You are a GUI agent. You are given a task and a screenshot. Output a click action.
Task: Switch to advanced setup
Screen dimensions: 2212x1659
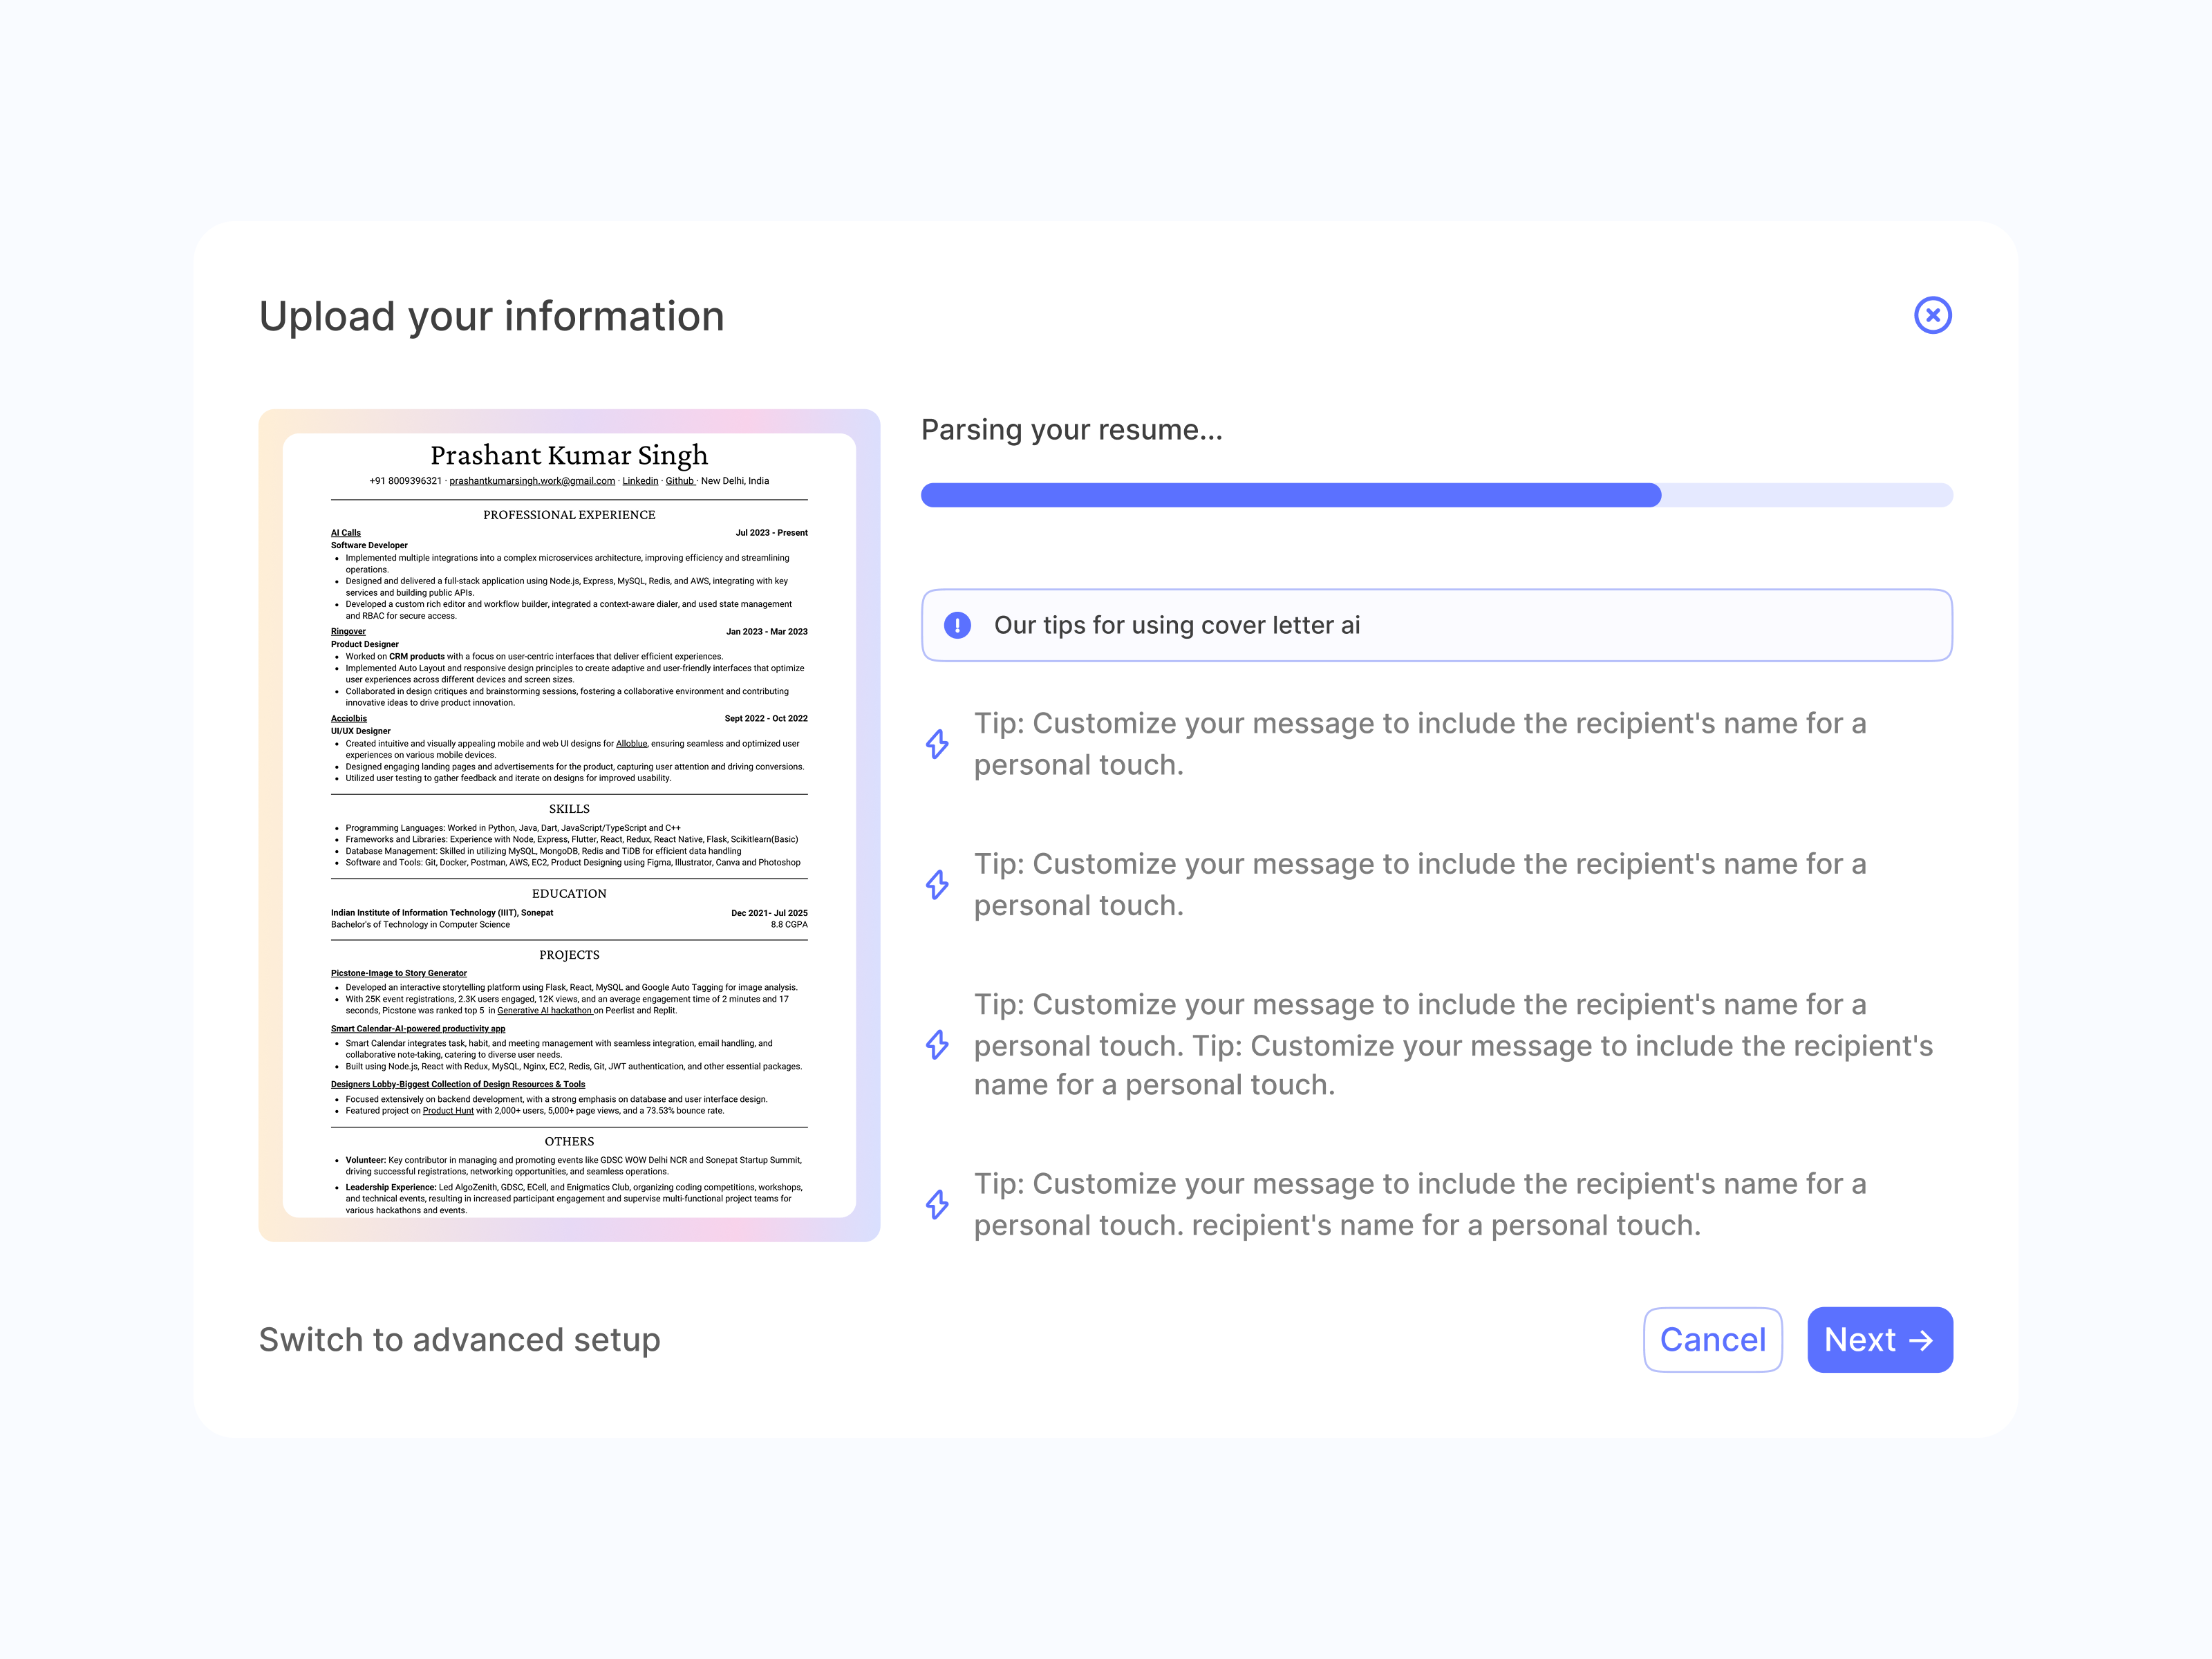[x=459, y=1340]
